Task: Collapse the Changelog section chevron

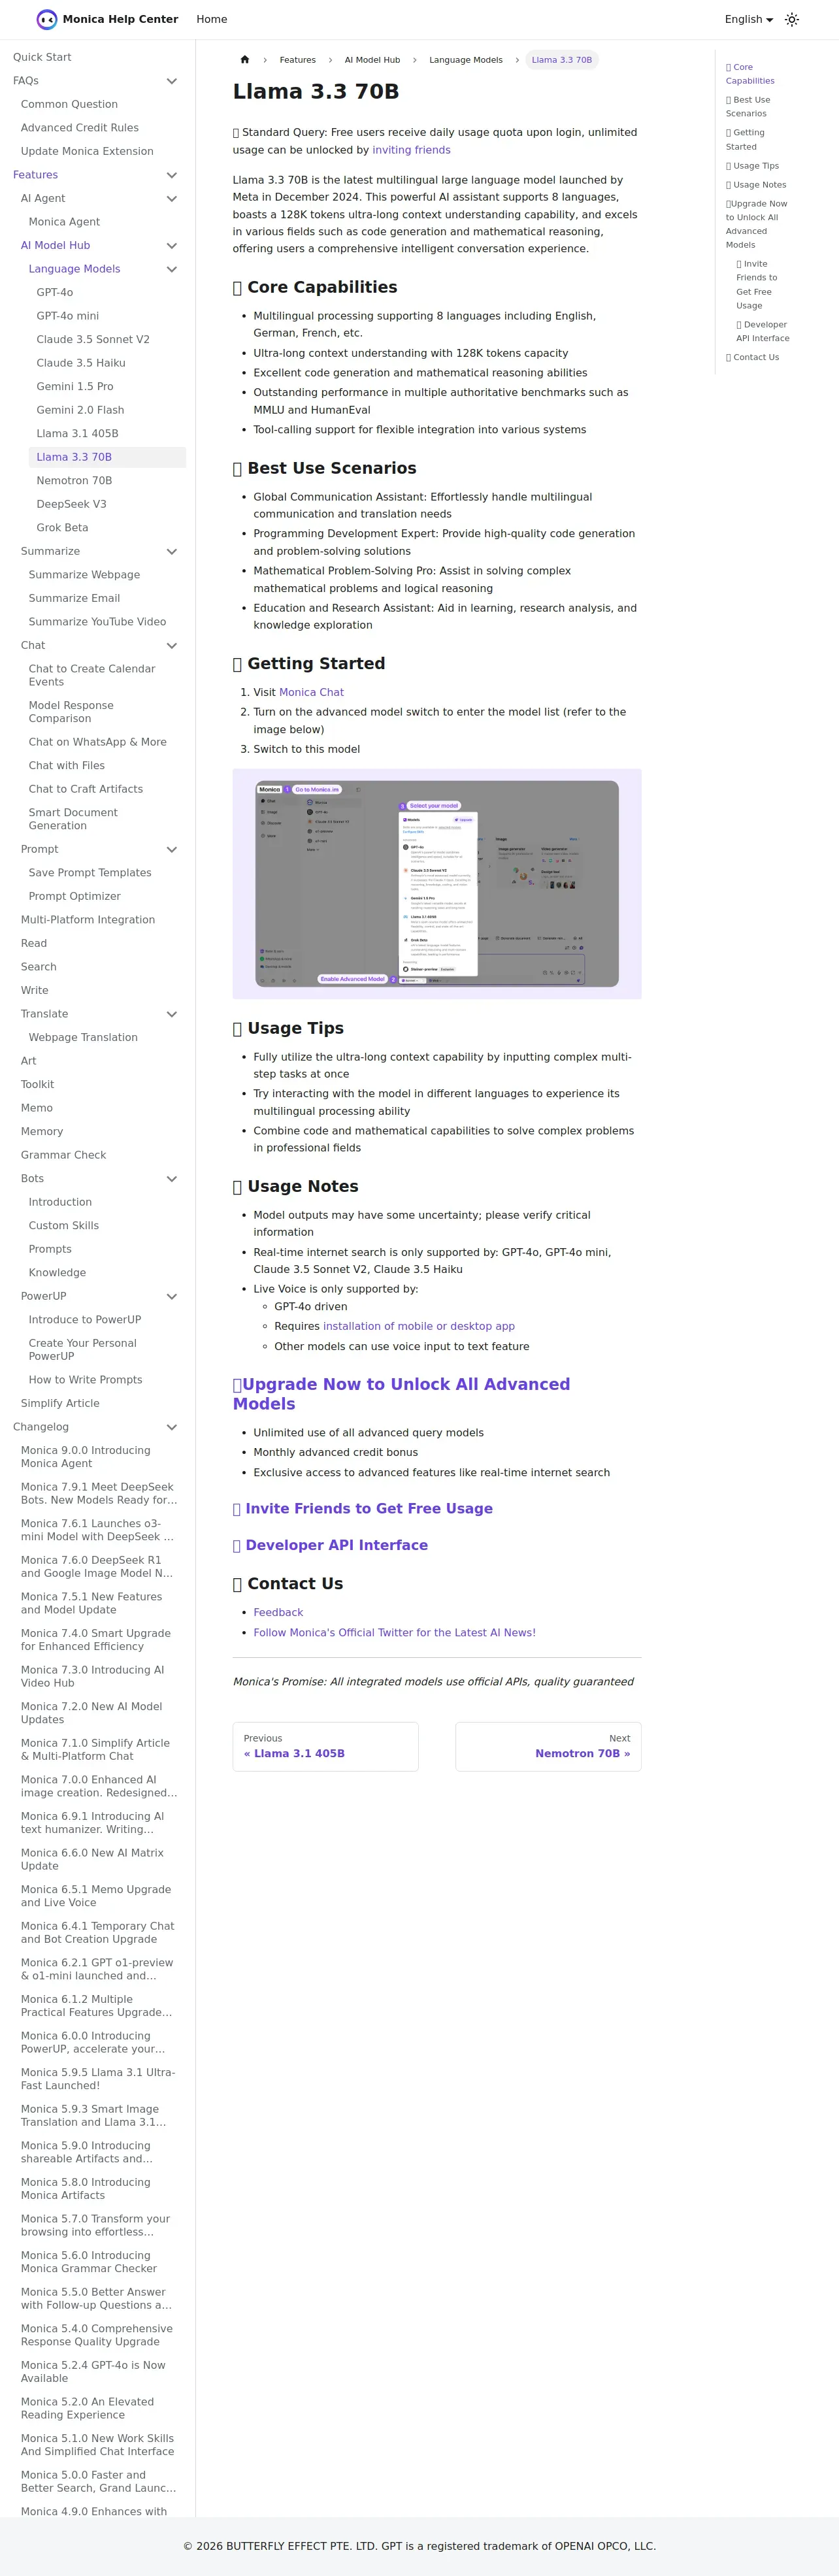Action: (172, 1427)
